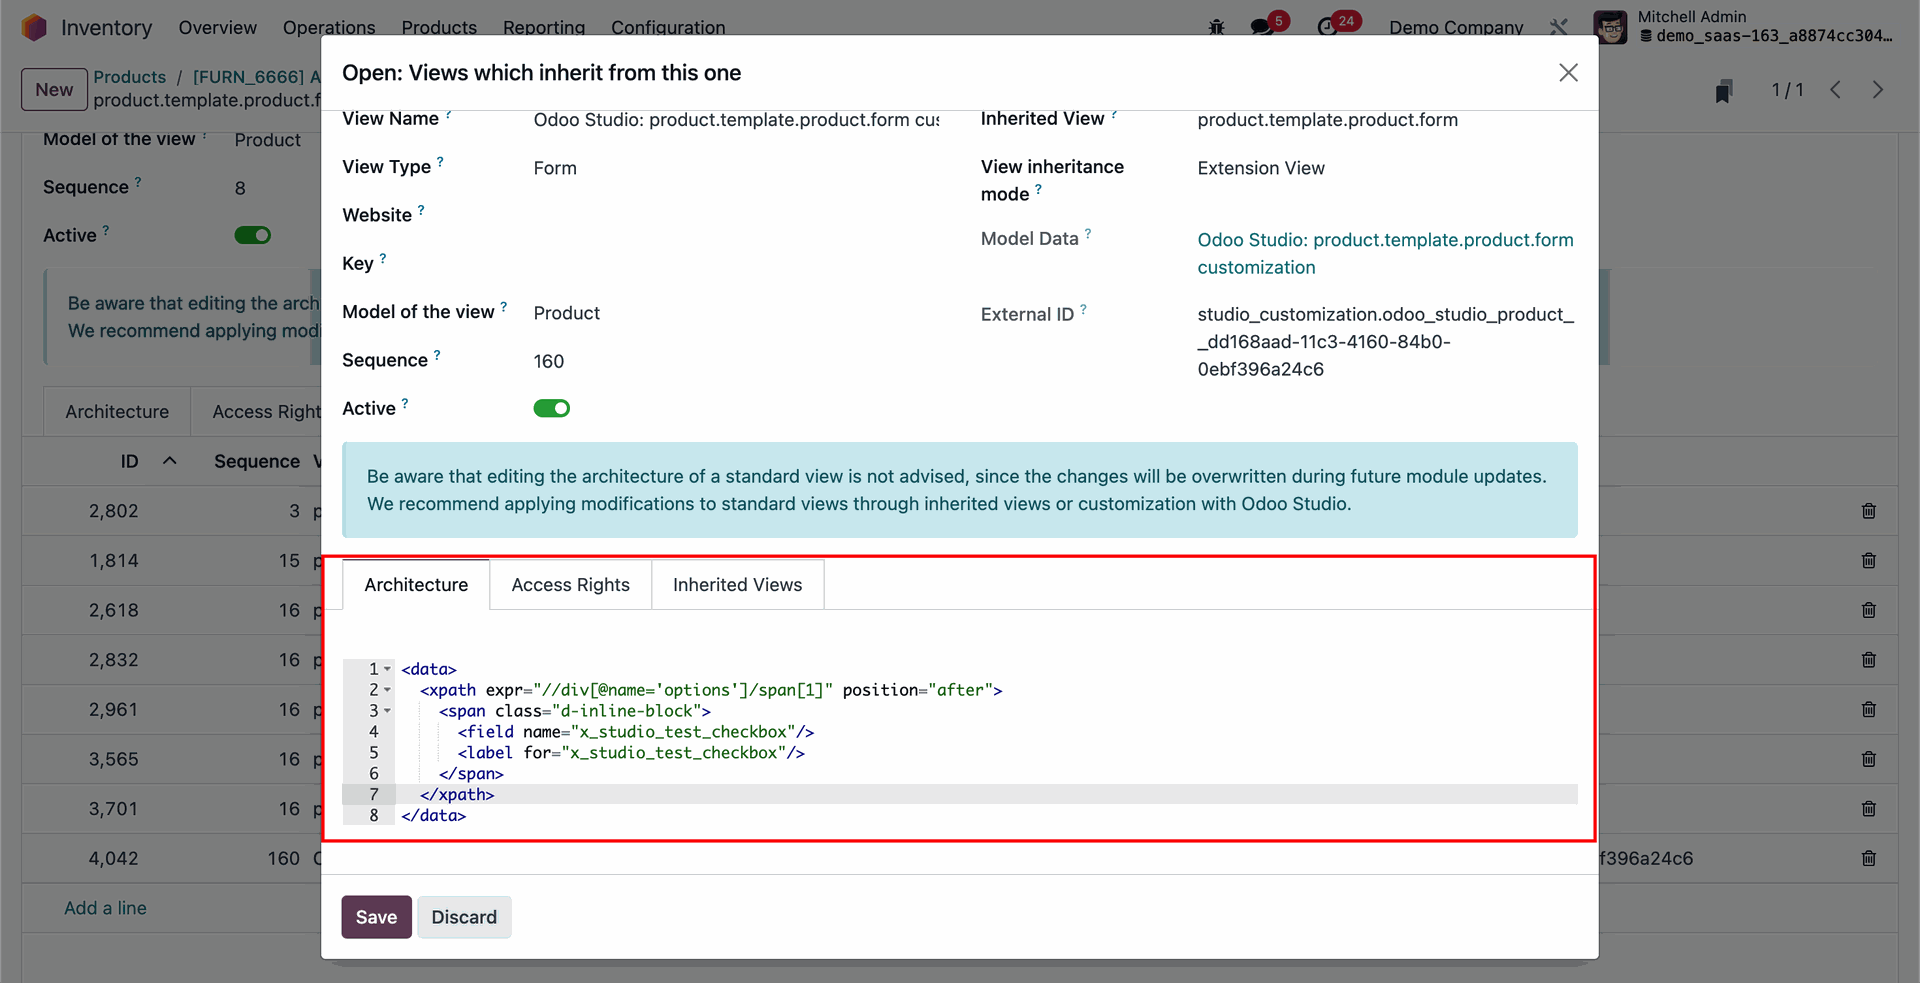Go to next record arrow

coord(1877,90)
